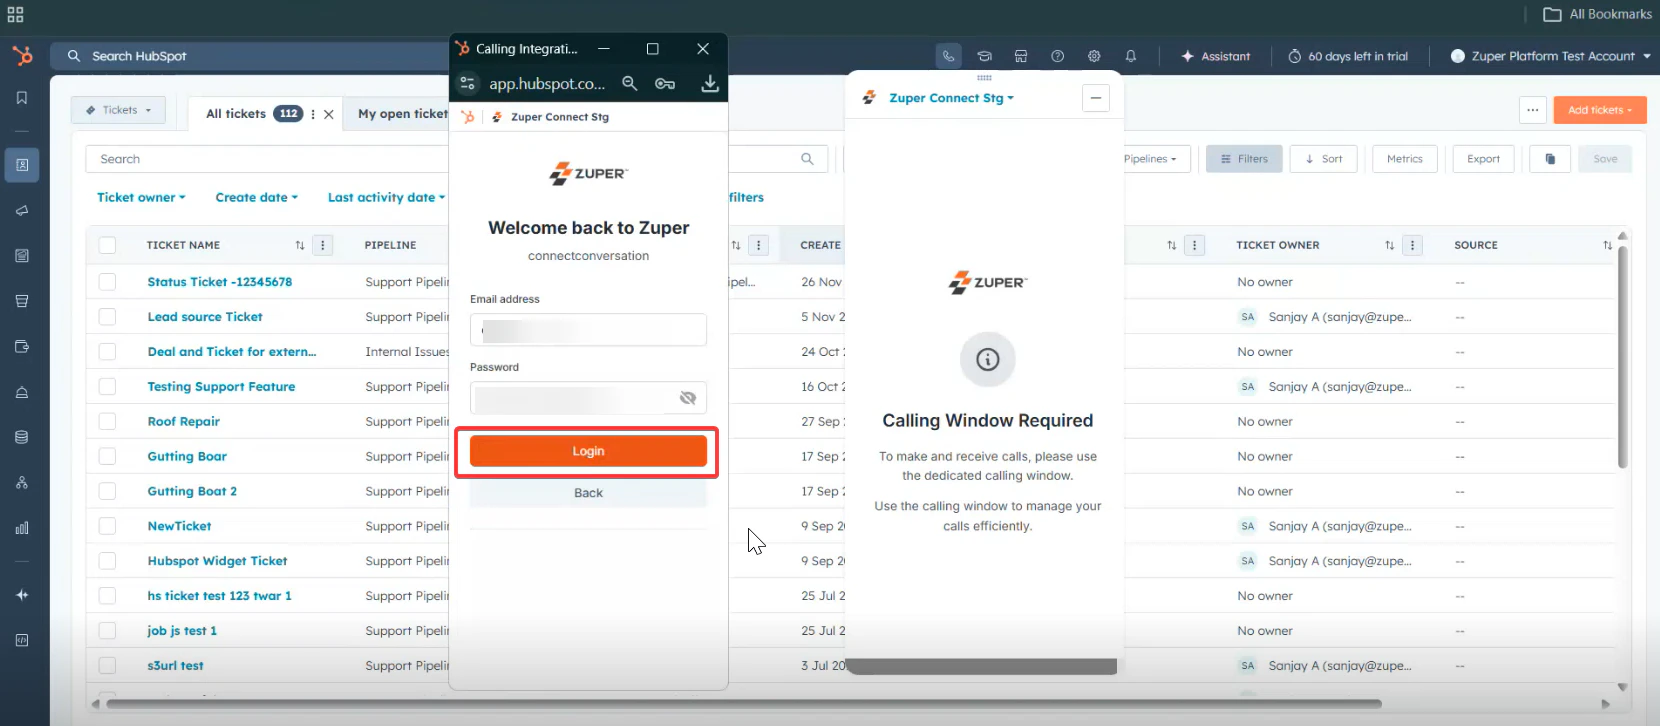Open the settings gear icon
Image resolution: width=1660 pixels, height=726 pixels.
point(1094,56)
